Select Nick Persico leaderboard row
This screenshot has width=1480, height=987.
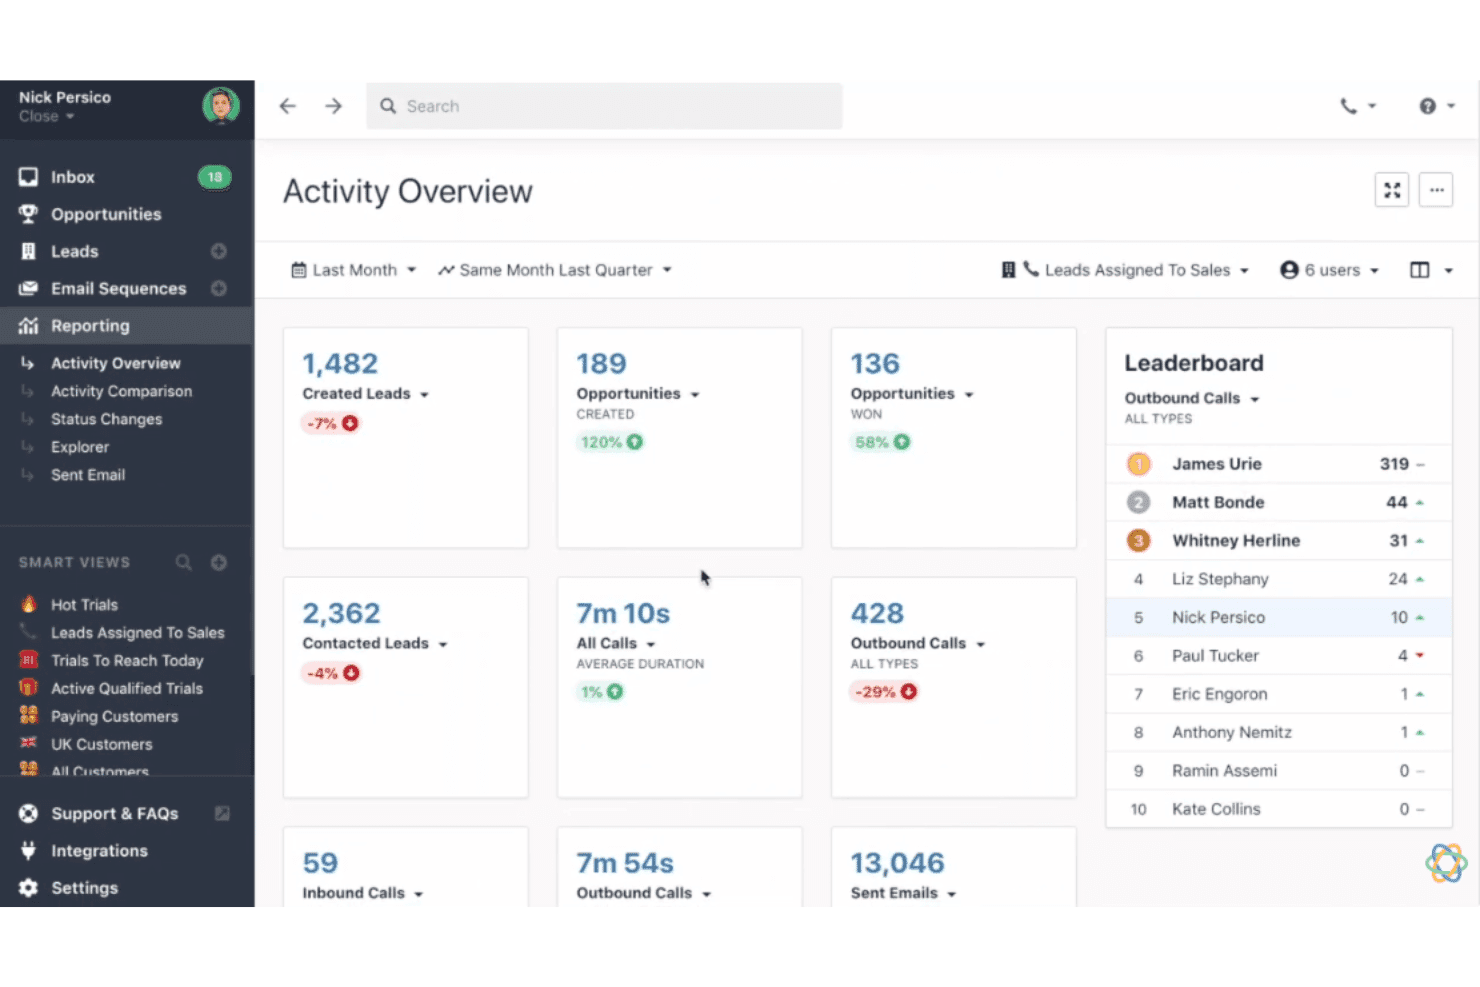pyautogui.click(x=1279, y=618)
